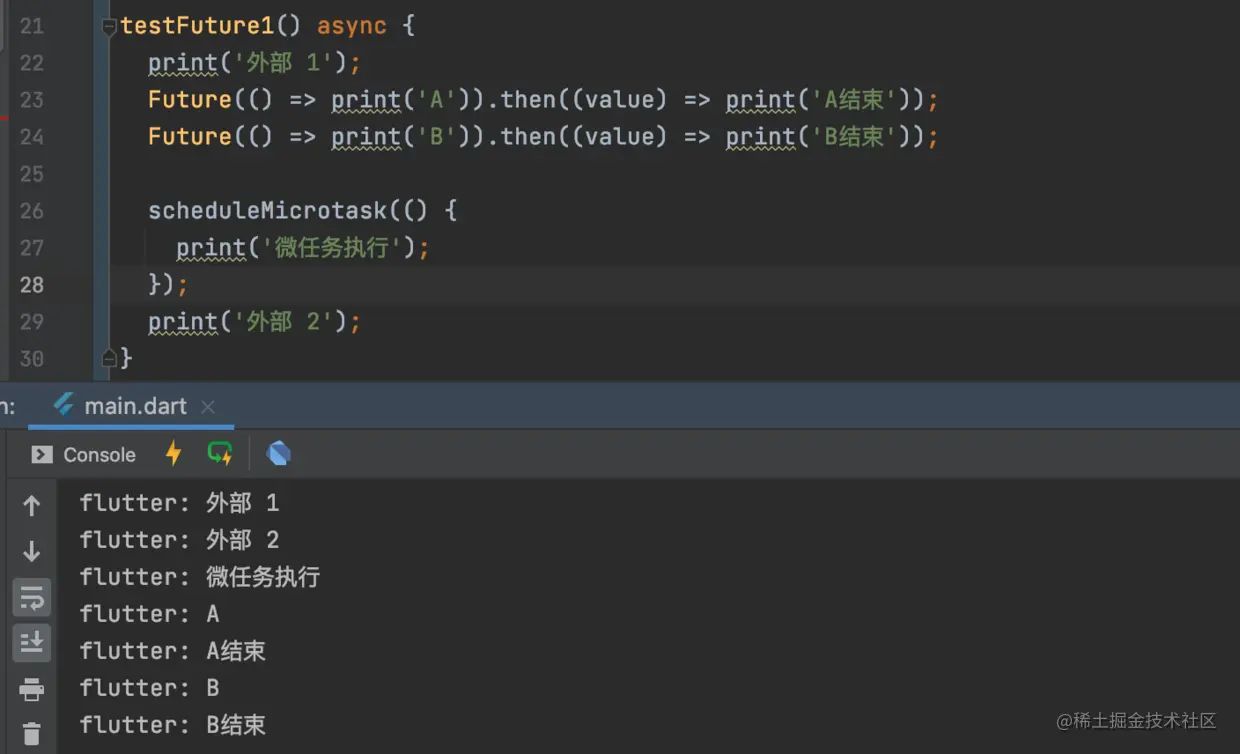The image size is (1240, 754).
Task: Collapse testFuture1 function fold marker on line 21
Action: [109, 28]
